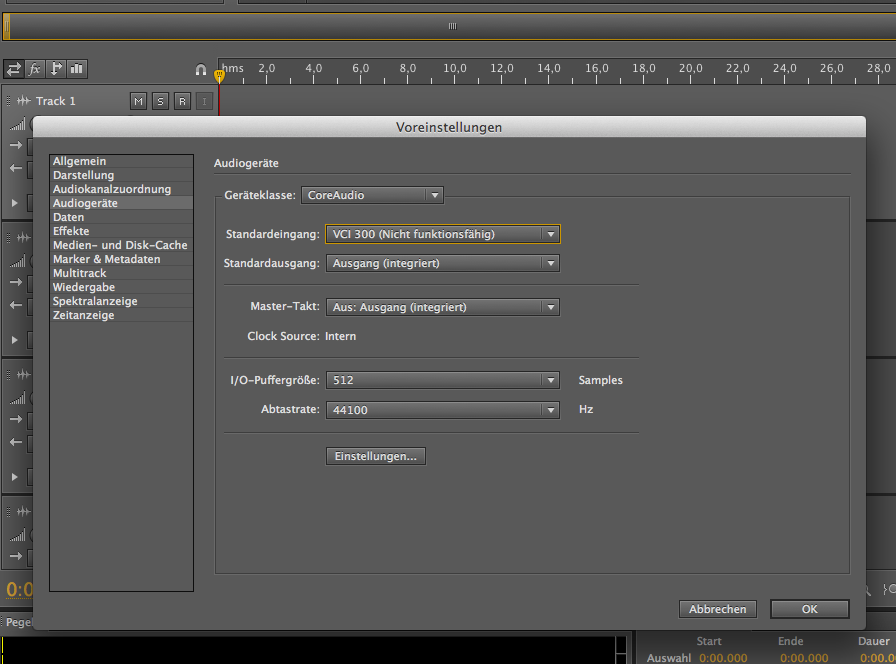The width and height of the screenshot is (896, 664).
Task: Click Abbrechen to cancel preferences
Action: [717, 609]
